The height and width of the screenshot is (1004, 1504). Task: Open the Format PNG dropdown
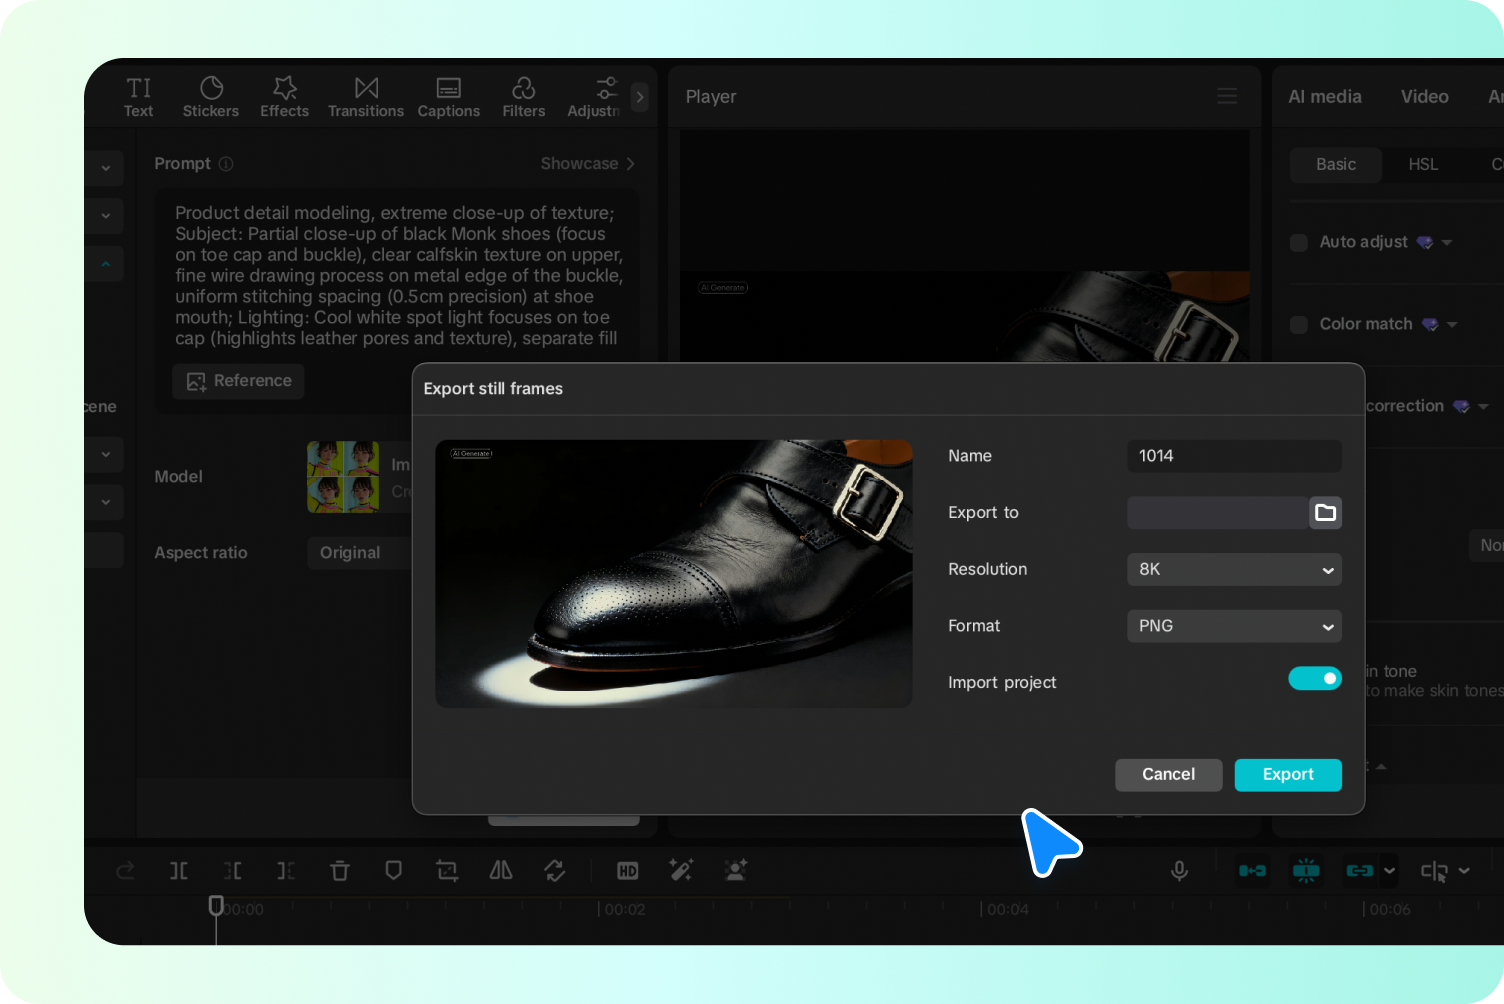1234,626
